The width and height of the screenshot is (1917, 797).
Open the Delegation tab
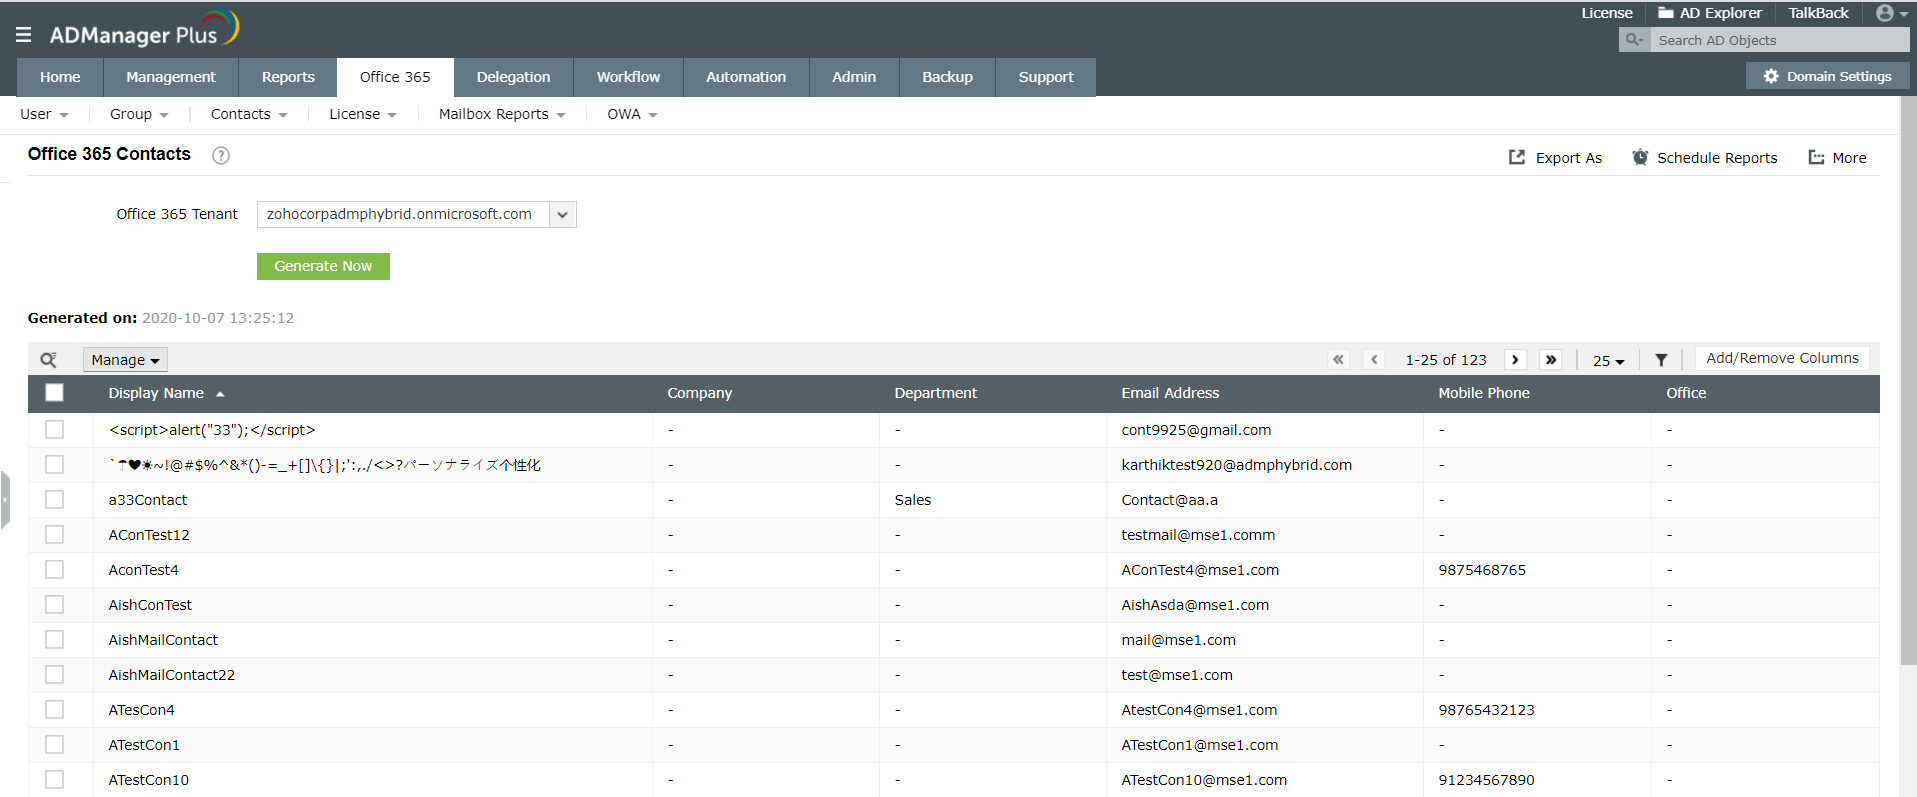pyautogui.click(x=513, y=77)
